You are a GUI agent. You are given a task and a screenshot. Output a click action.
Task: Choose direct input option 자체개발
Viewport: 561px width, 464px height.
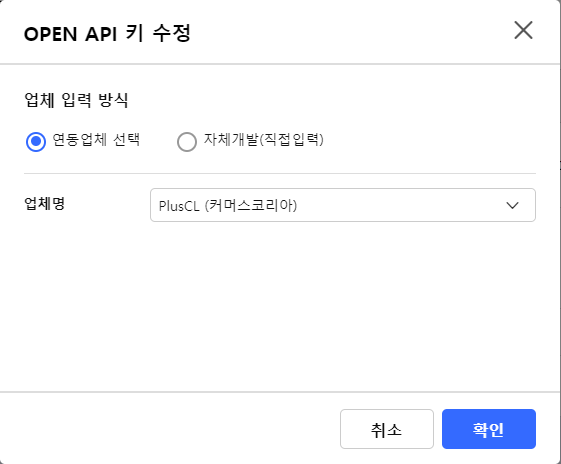[x=187, y=142]
